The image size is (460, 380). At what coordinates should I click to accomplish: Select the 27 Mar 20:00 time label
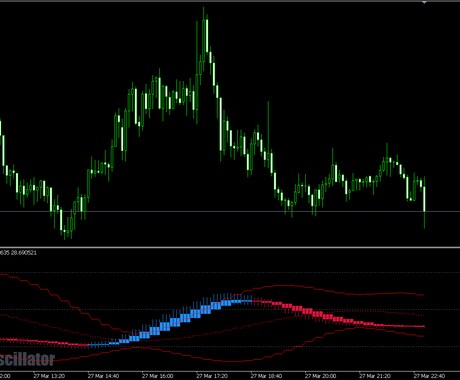(x=321, y=376)
